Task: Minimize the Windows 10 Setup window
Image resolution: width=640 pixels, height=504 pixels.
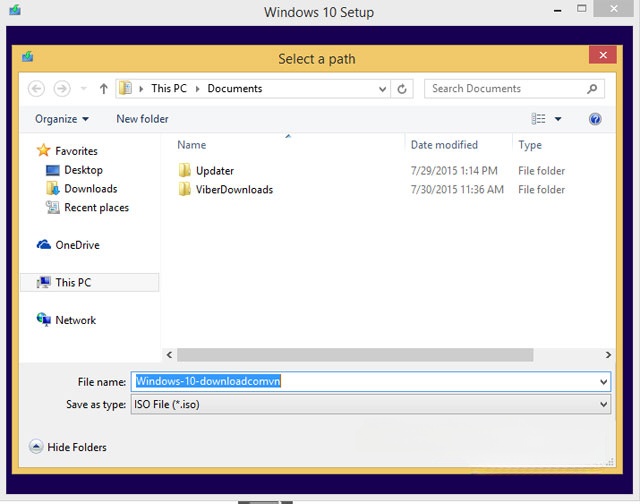Action: pos(557,10)
